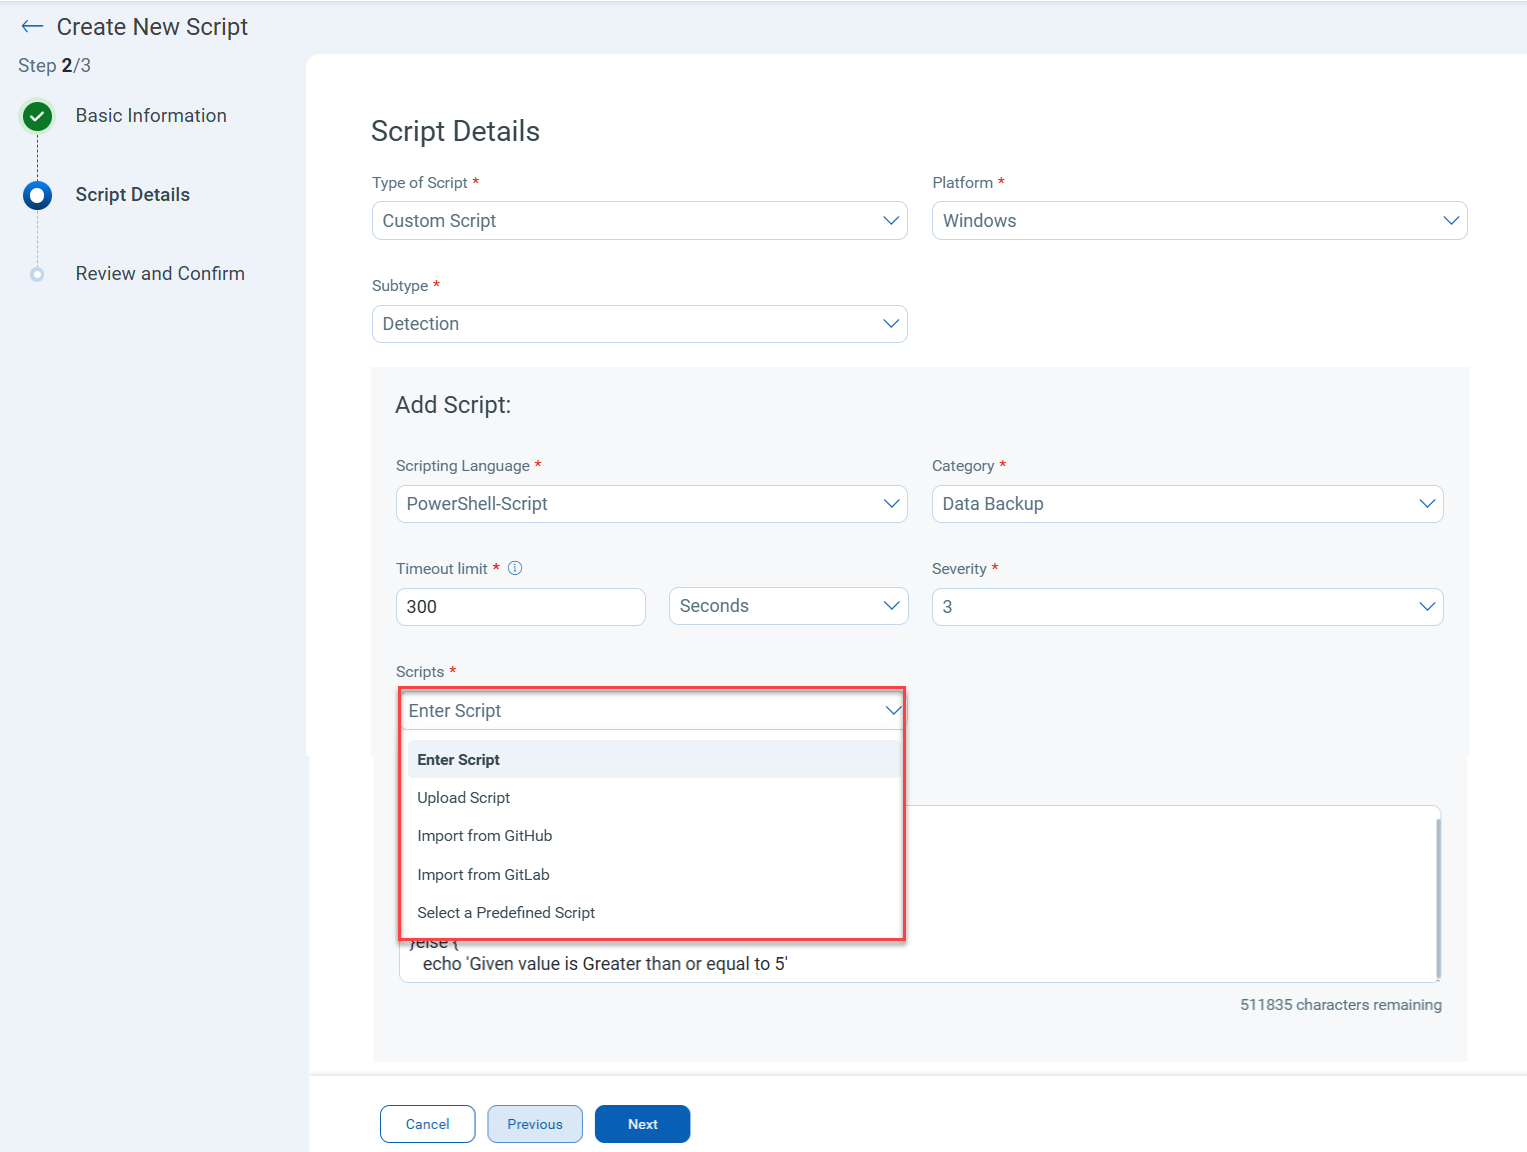Open the Category dropdown showing Data Backup
Screen dimensions: 1527x1152
point(1186,504)
